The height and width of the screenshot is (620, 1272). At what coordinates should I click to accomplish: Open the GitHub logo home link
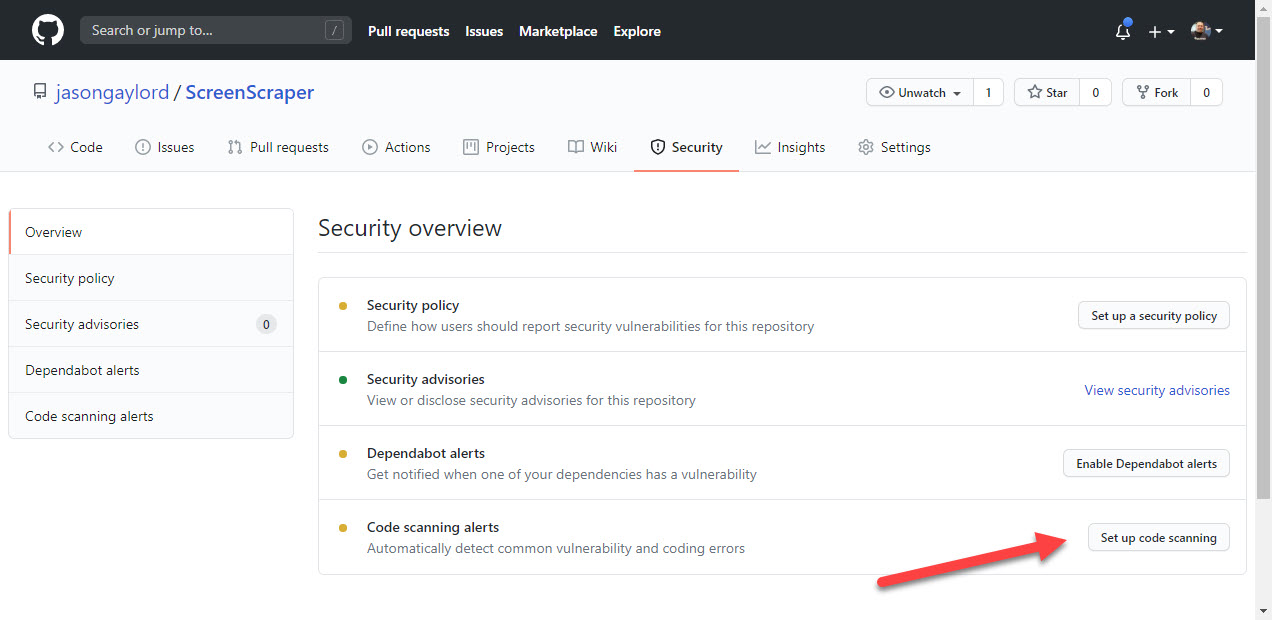pos(48,30)
